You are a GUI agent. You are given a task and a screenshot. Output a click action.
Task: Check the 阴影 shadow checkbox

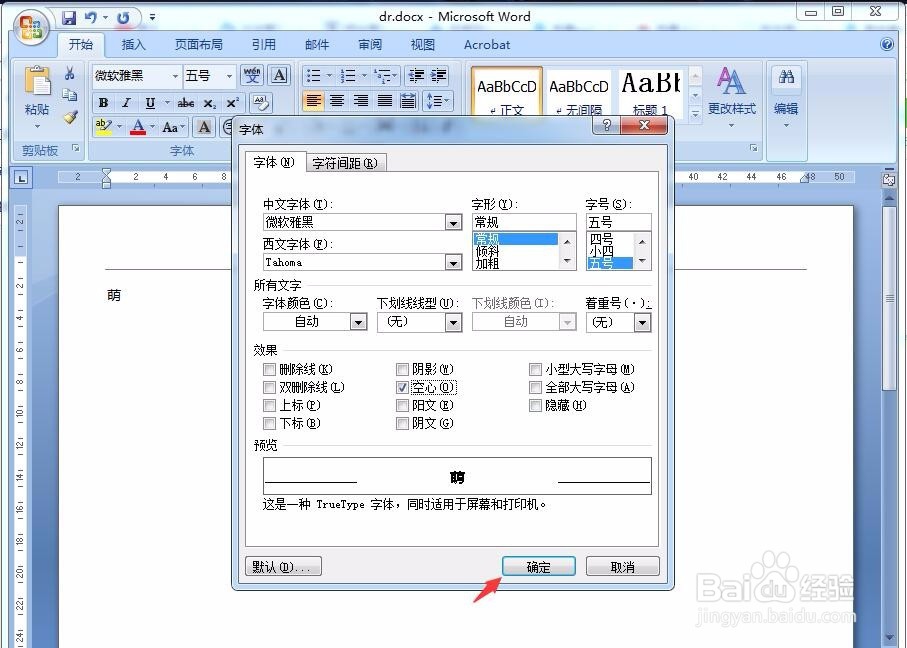click(402, 369)
